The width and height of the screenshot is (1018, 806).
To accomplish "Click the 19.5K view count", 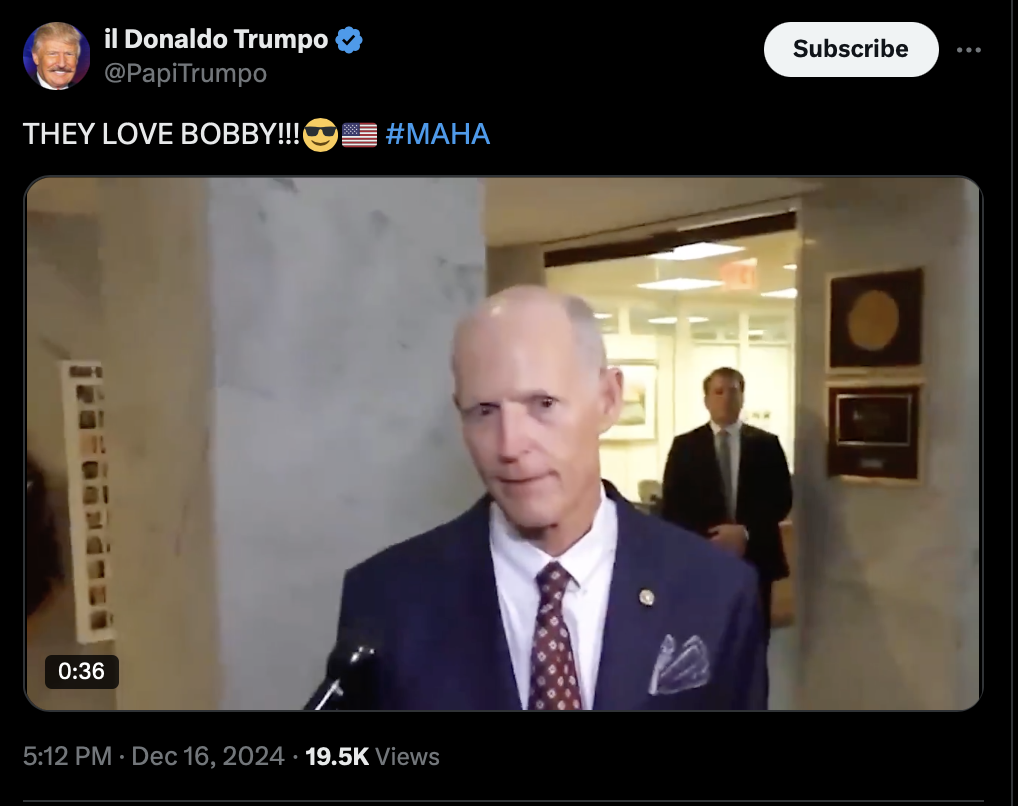I will (x=337, y=757).
